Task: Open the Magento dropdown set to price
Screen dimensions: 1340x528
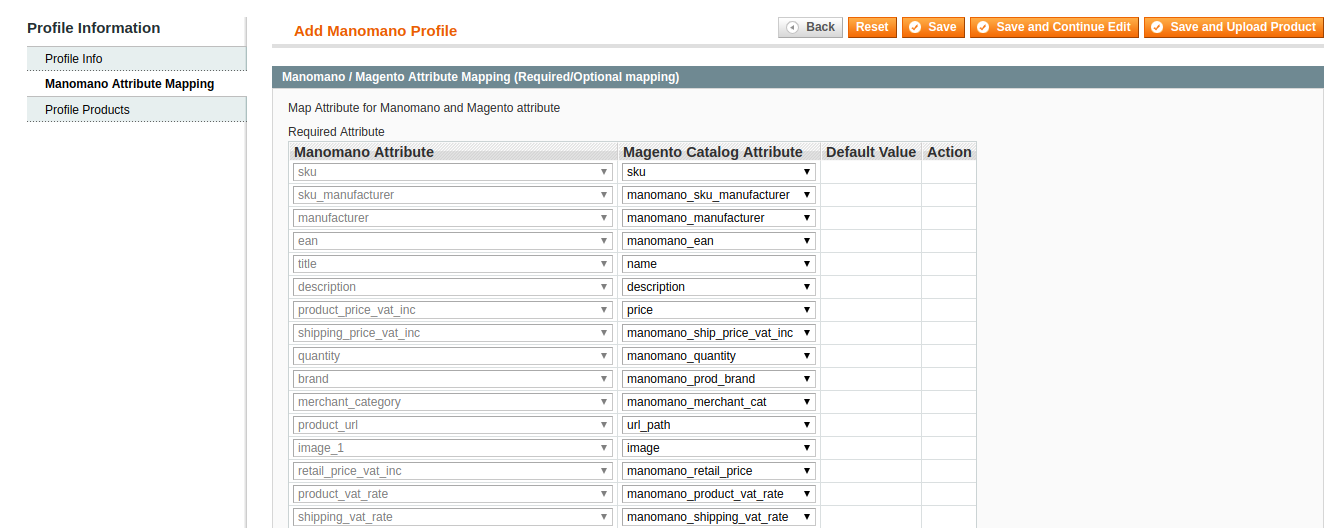Action: click(x=719, y=310)
